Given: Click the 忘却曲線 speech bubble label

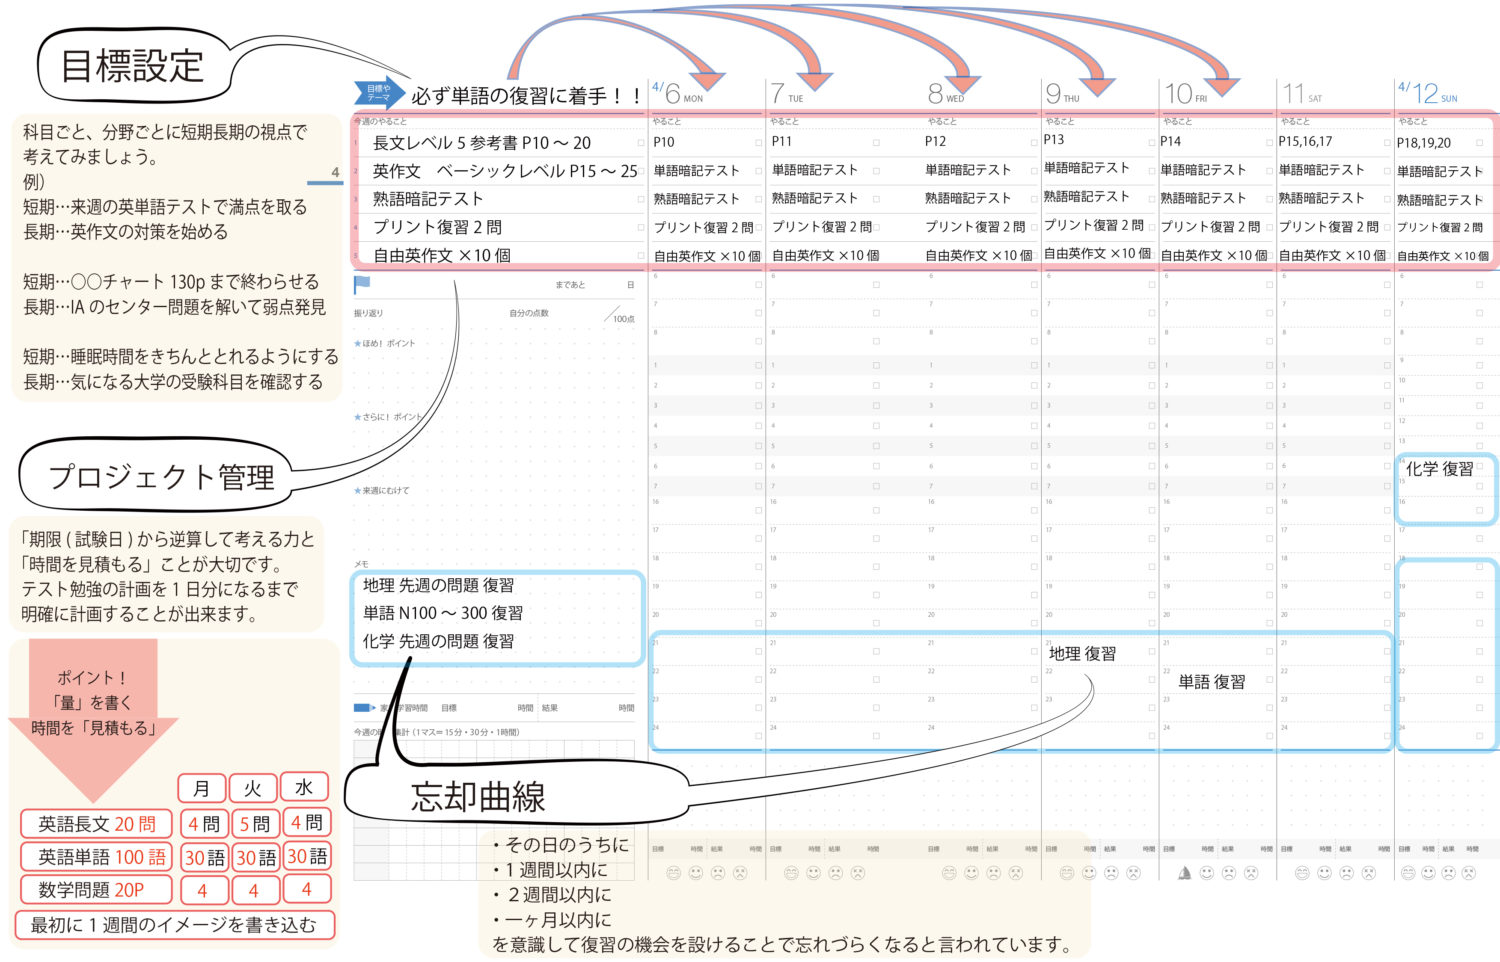Looking at the screenshot, I should pyautogui.click(x=478, y=797).
